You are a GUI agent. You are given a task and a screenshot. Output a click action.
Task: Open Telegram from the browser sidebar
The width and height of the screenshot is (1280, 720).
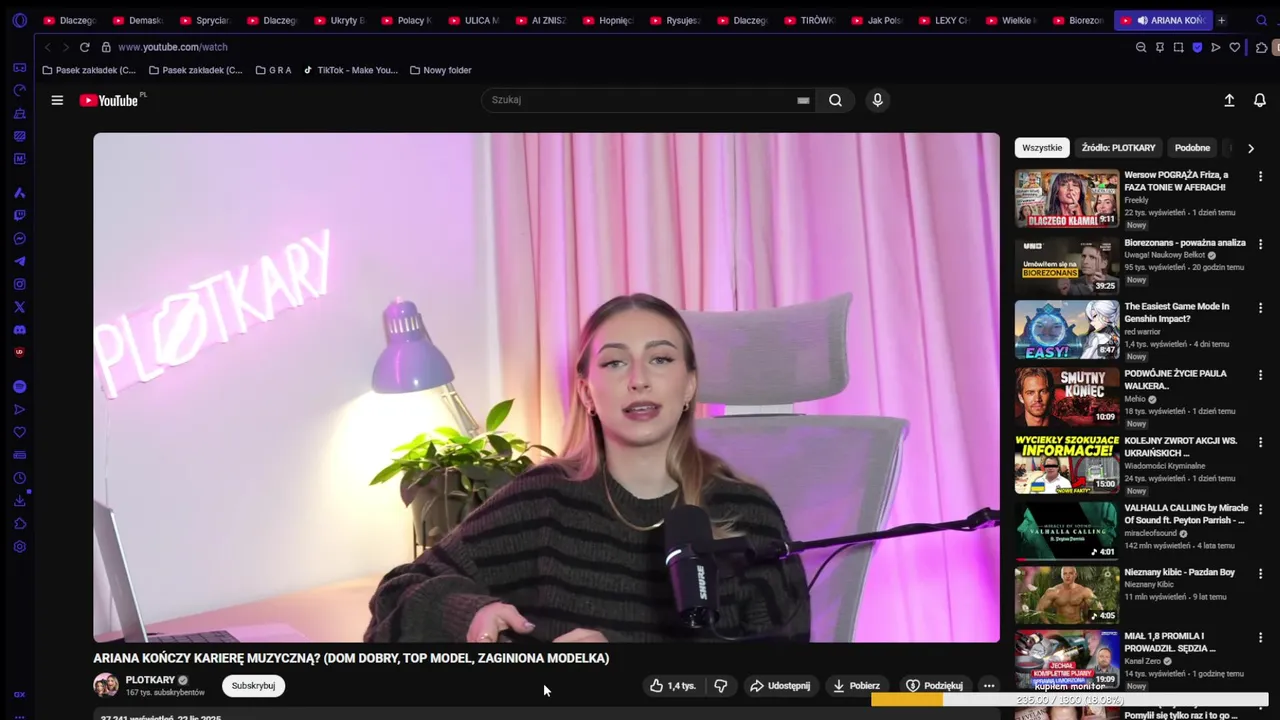click(x=20, y=261)
